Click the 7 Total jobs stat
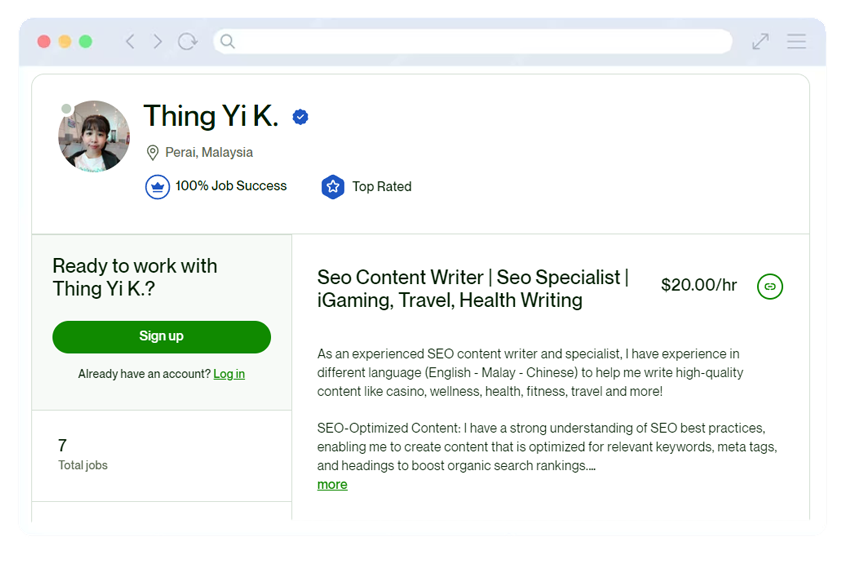 [82, 454]
